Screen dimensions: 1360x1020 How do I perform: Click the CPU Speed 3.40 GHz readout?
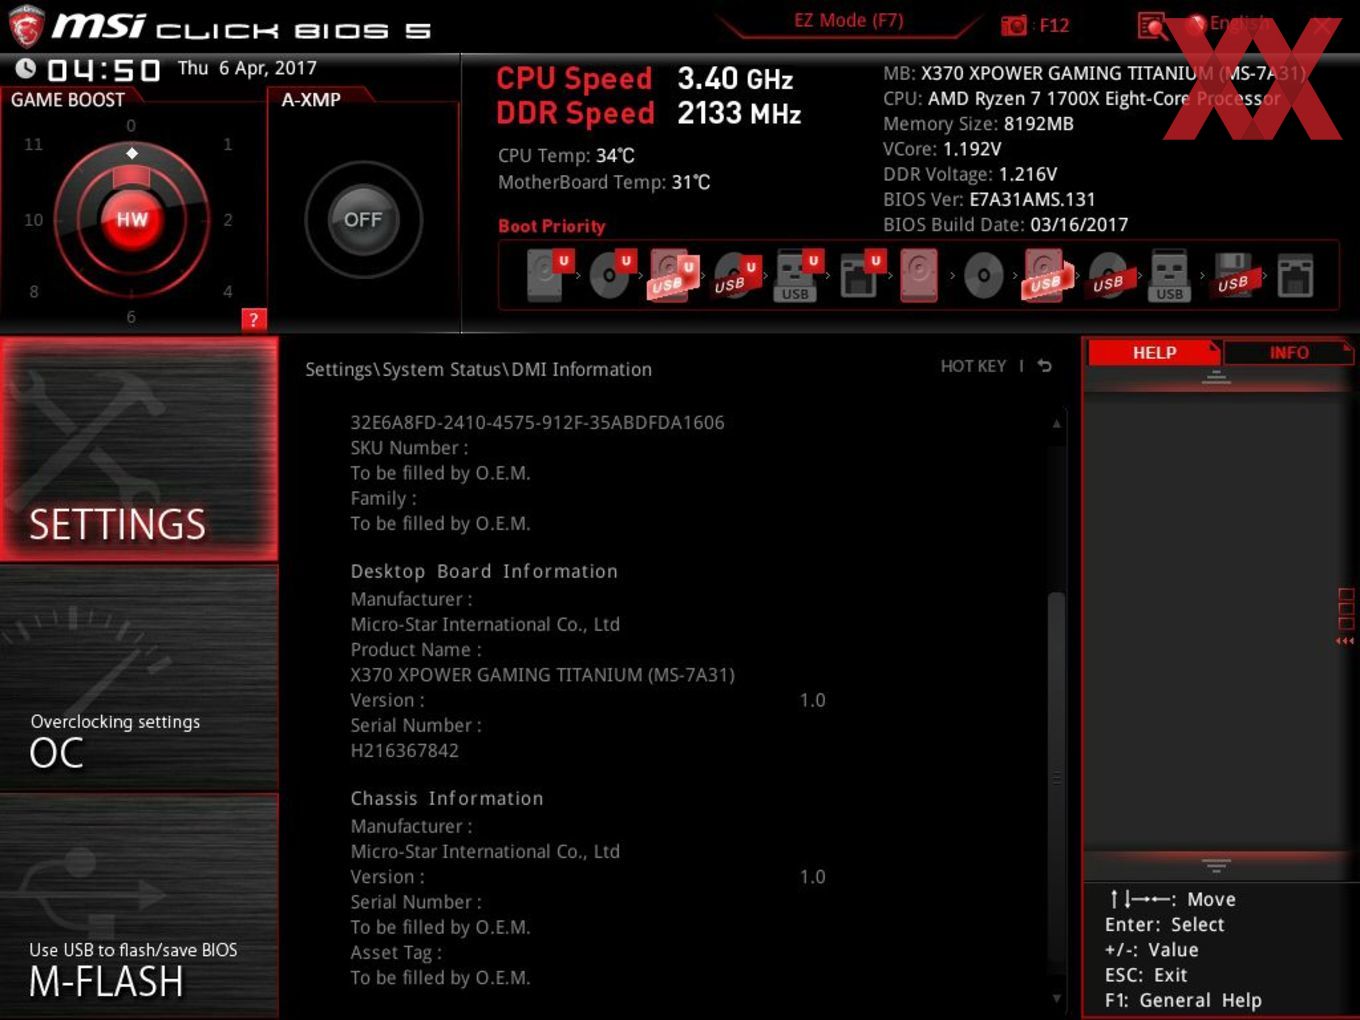[645, 78]
